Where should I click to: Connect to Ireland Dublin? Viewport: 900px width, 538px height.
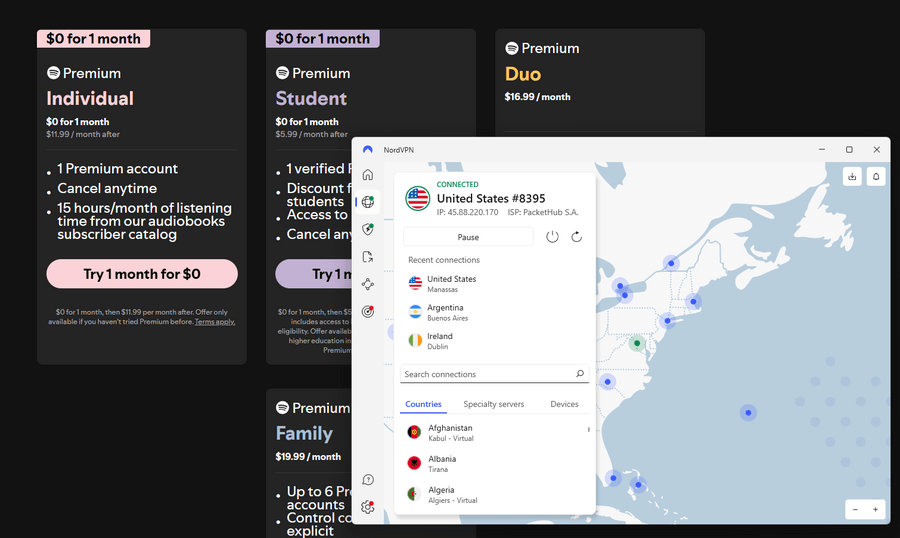pyautogui.click(x=494, y=340)
